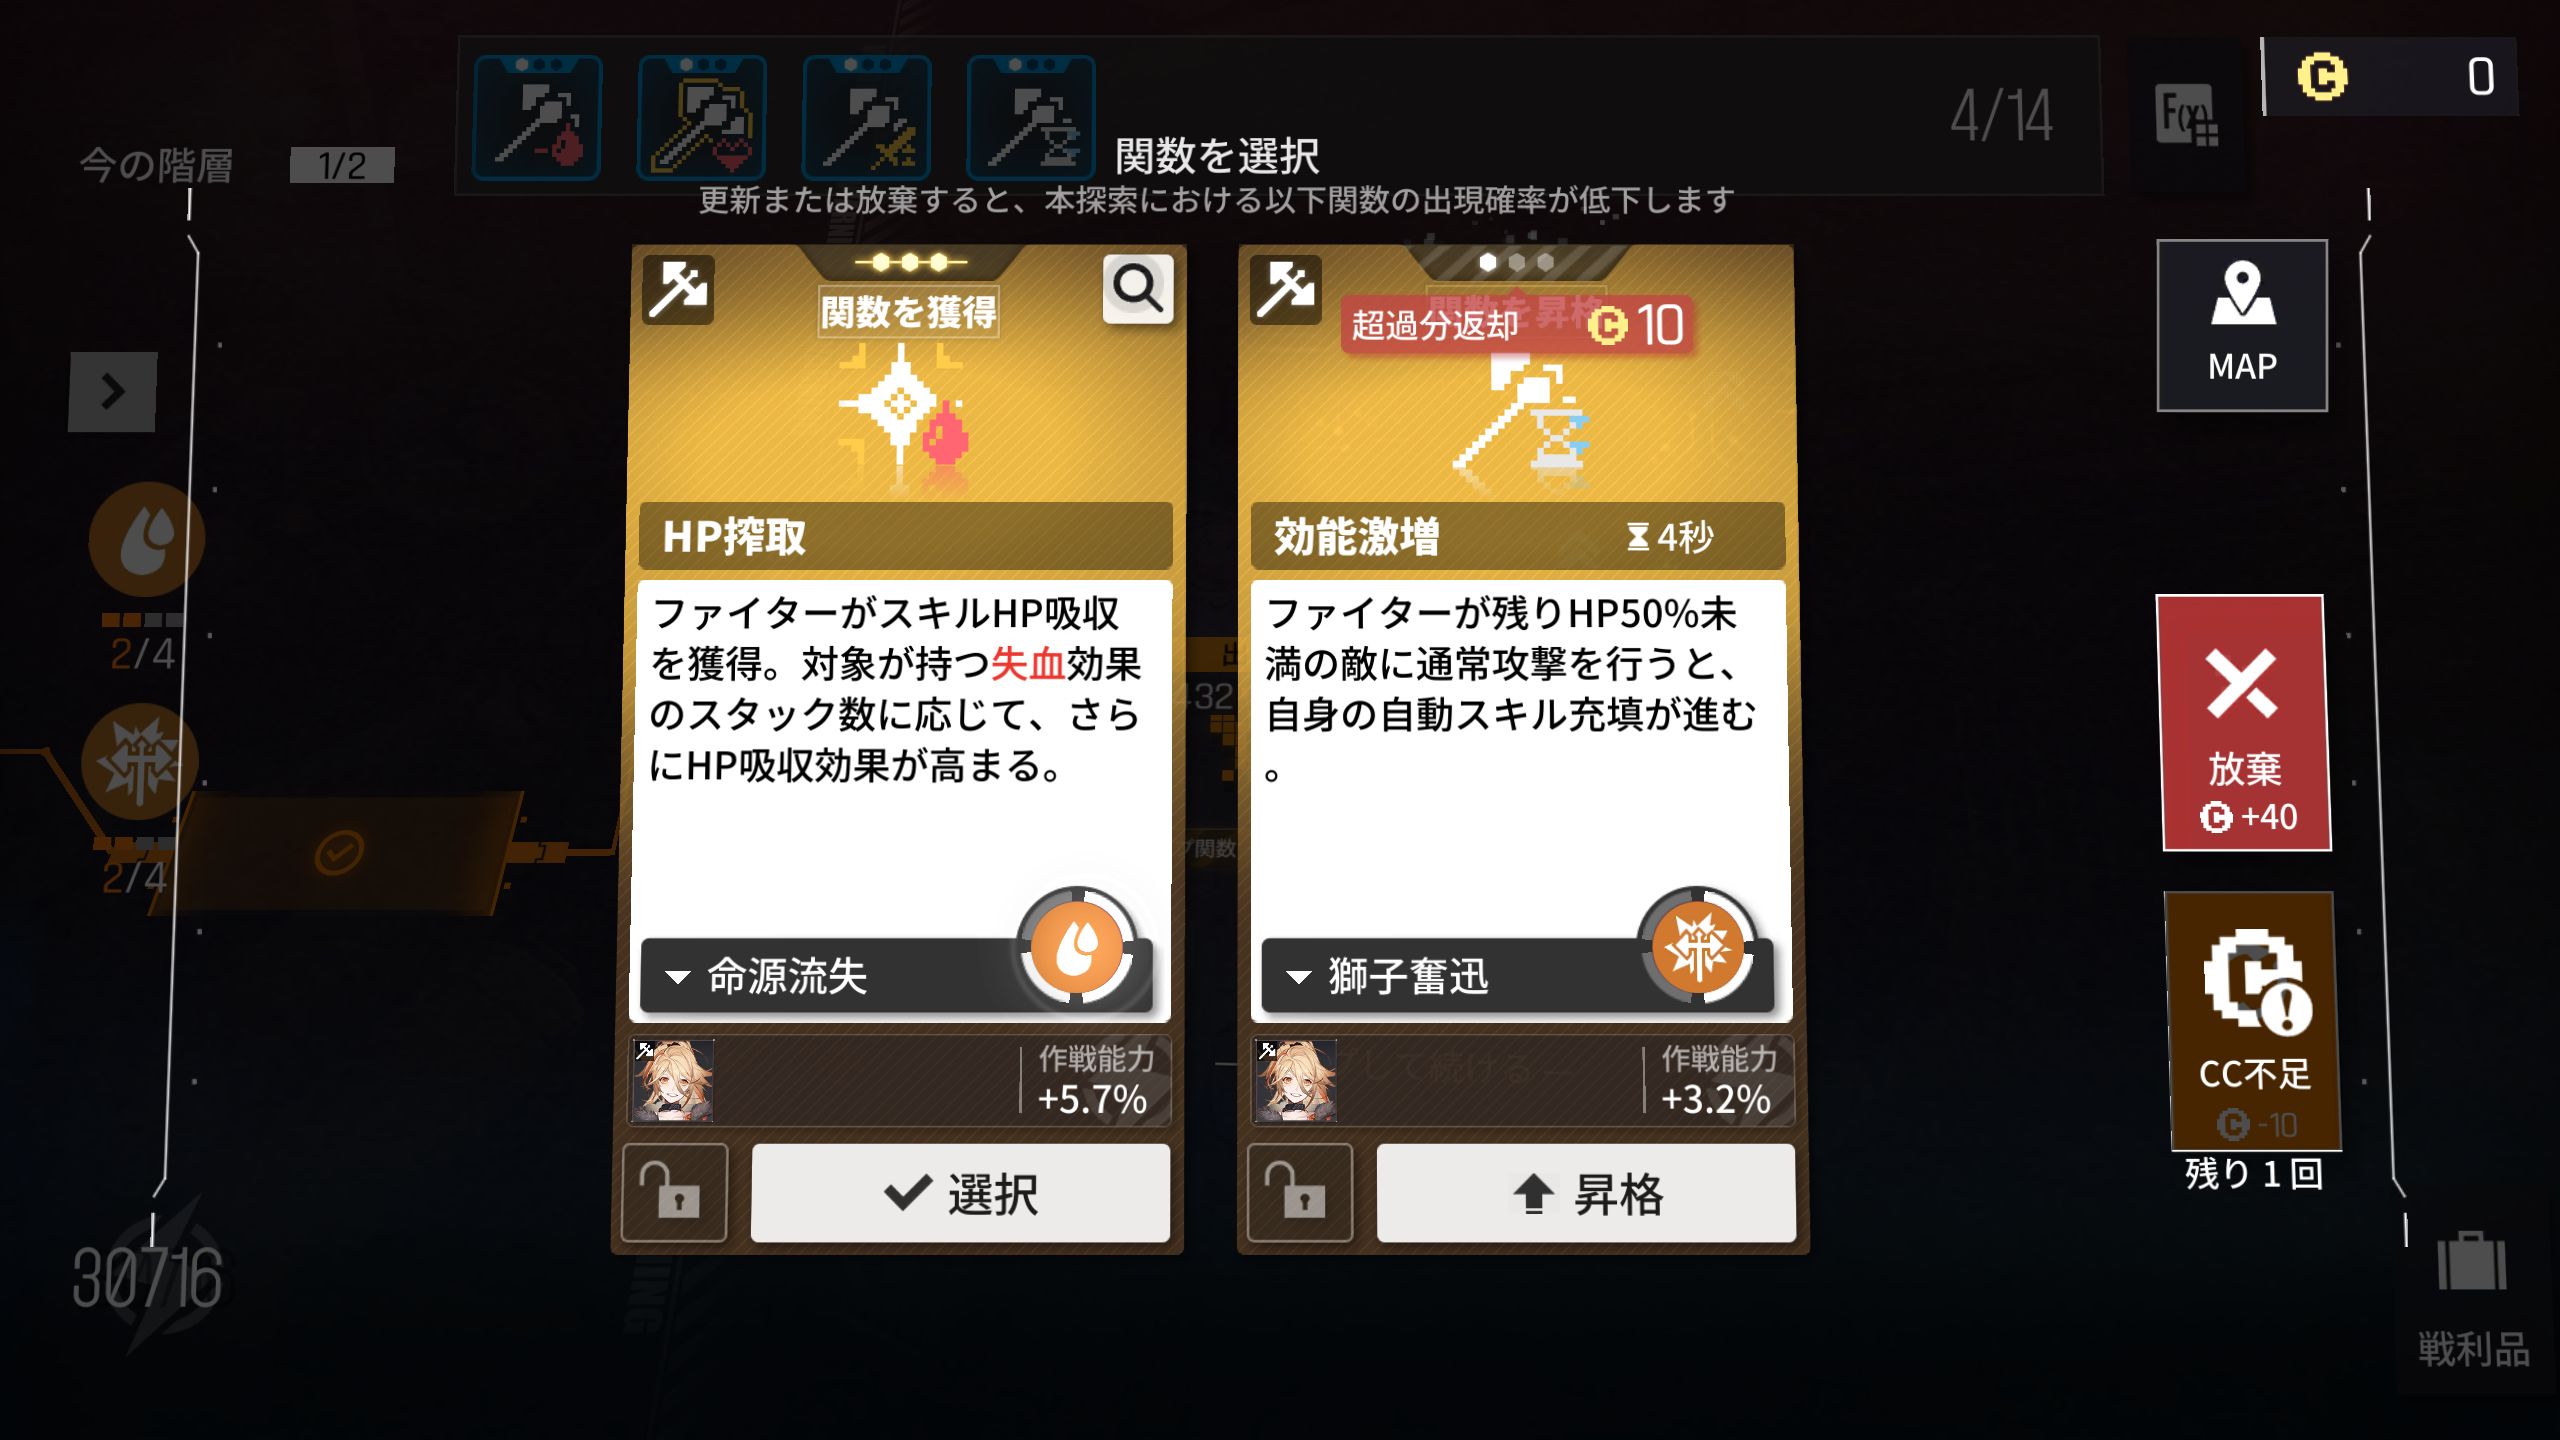Click the second function slot icon with heart
The image size is (2560, 1440).
click(702, 118)
